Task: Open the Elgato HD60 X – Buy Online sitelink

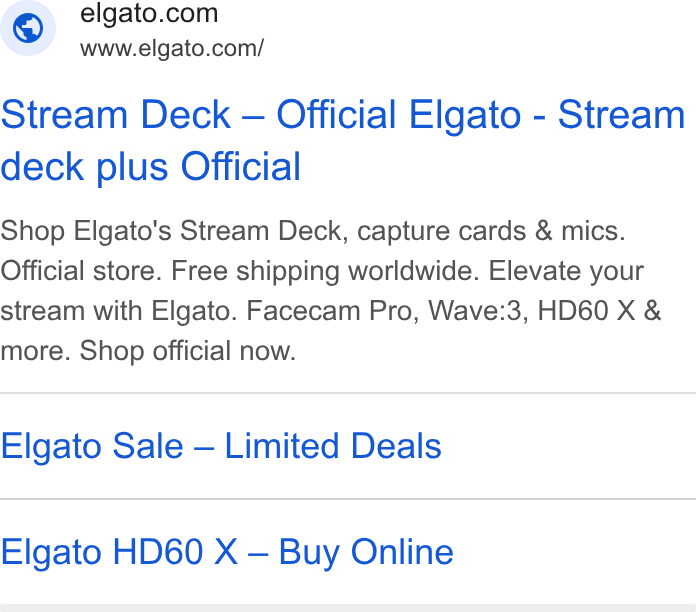Action: point(227,552)
